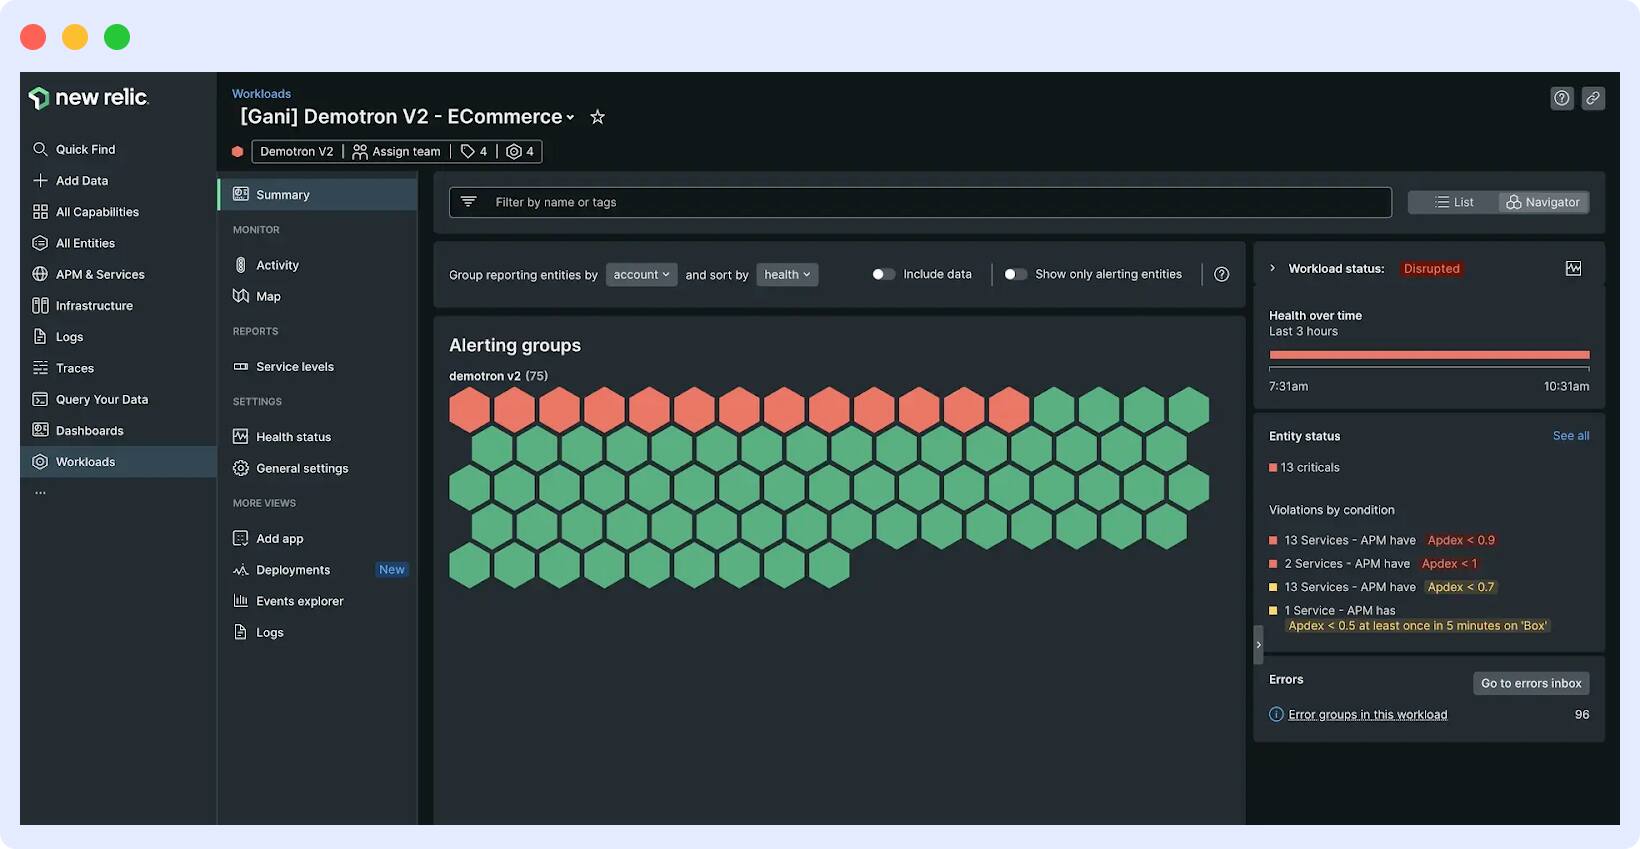Image resolution: width=1640 pixels, height=849 pixels.
Task: Open All Capabilities grid icon
Action: click(40, 212)
